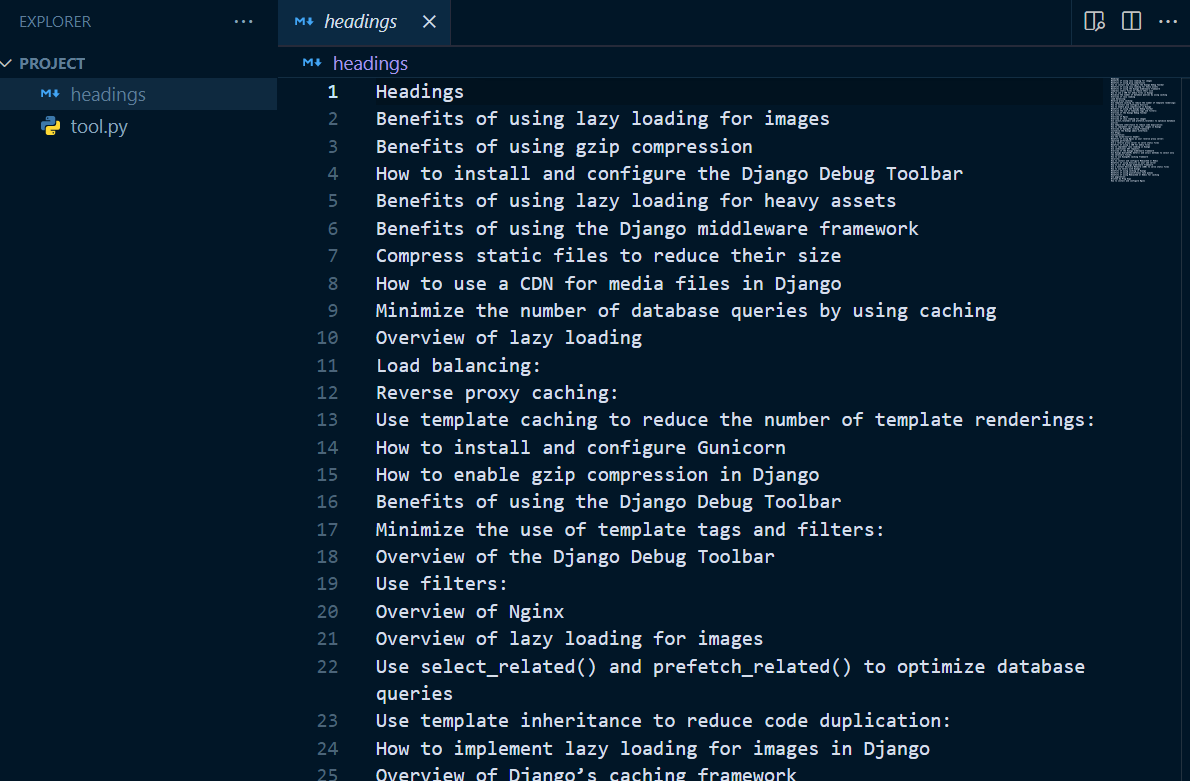Click the 'Headings' text on line 1
1190x781 pixels.
click(x=420, y=92)
